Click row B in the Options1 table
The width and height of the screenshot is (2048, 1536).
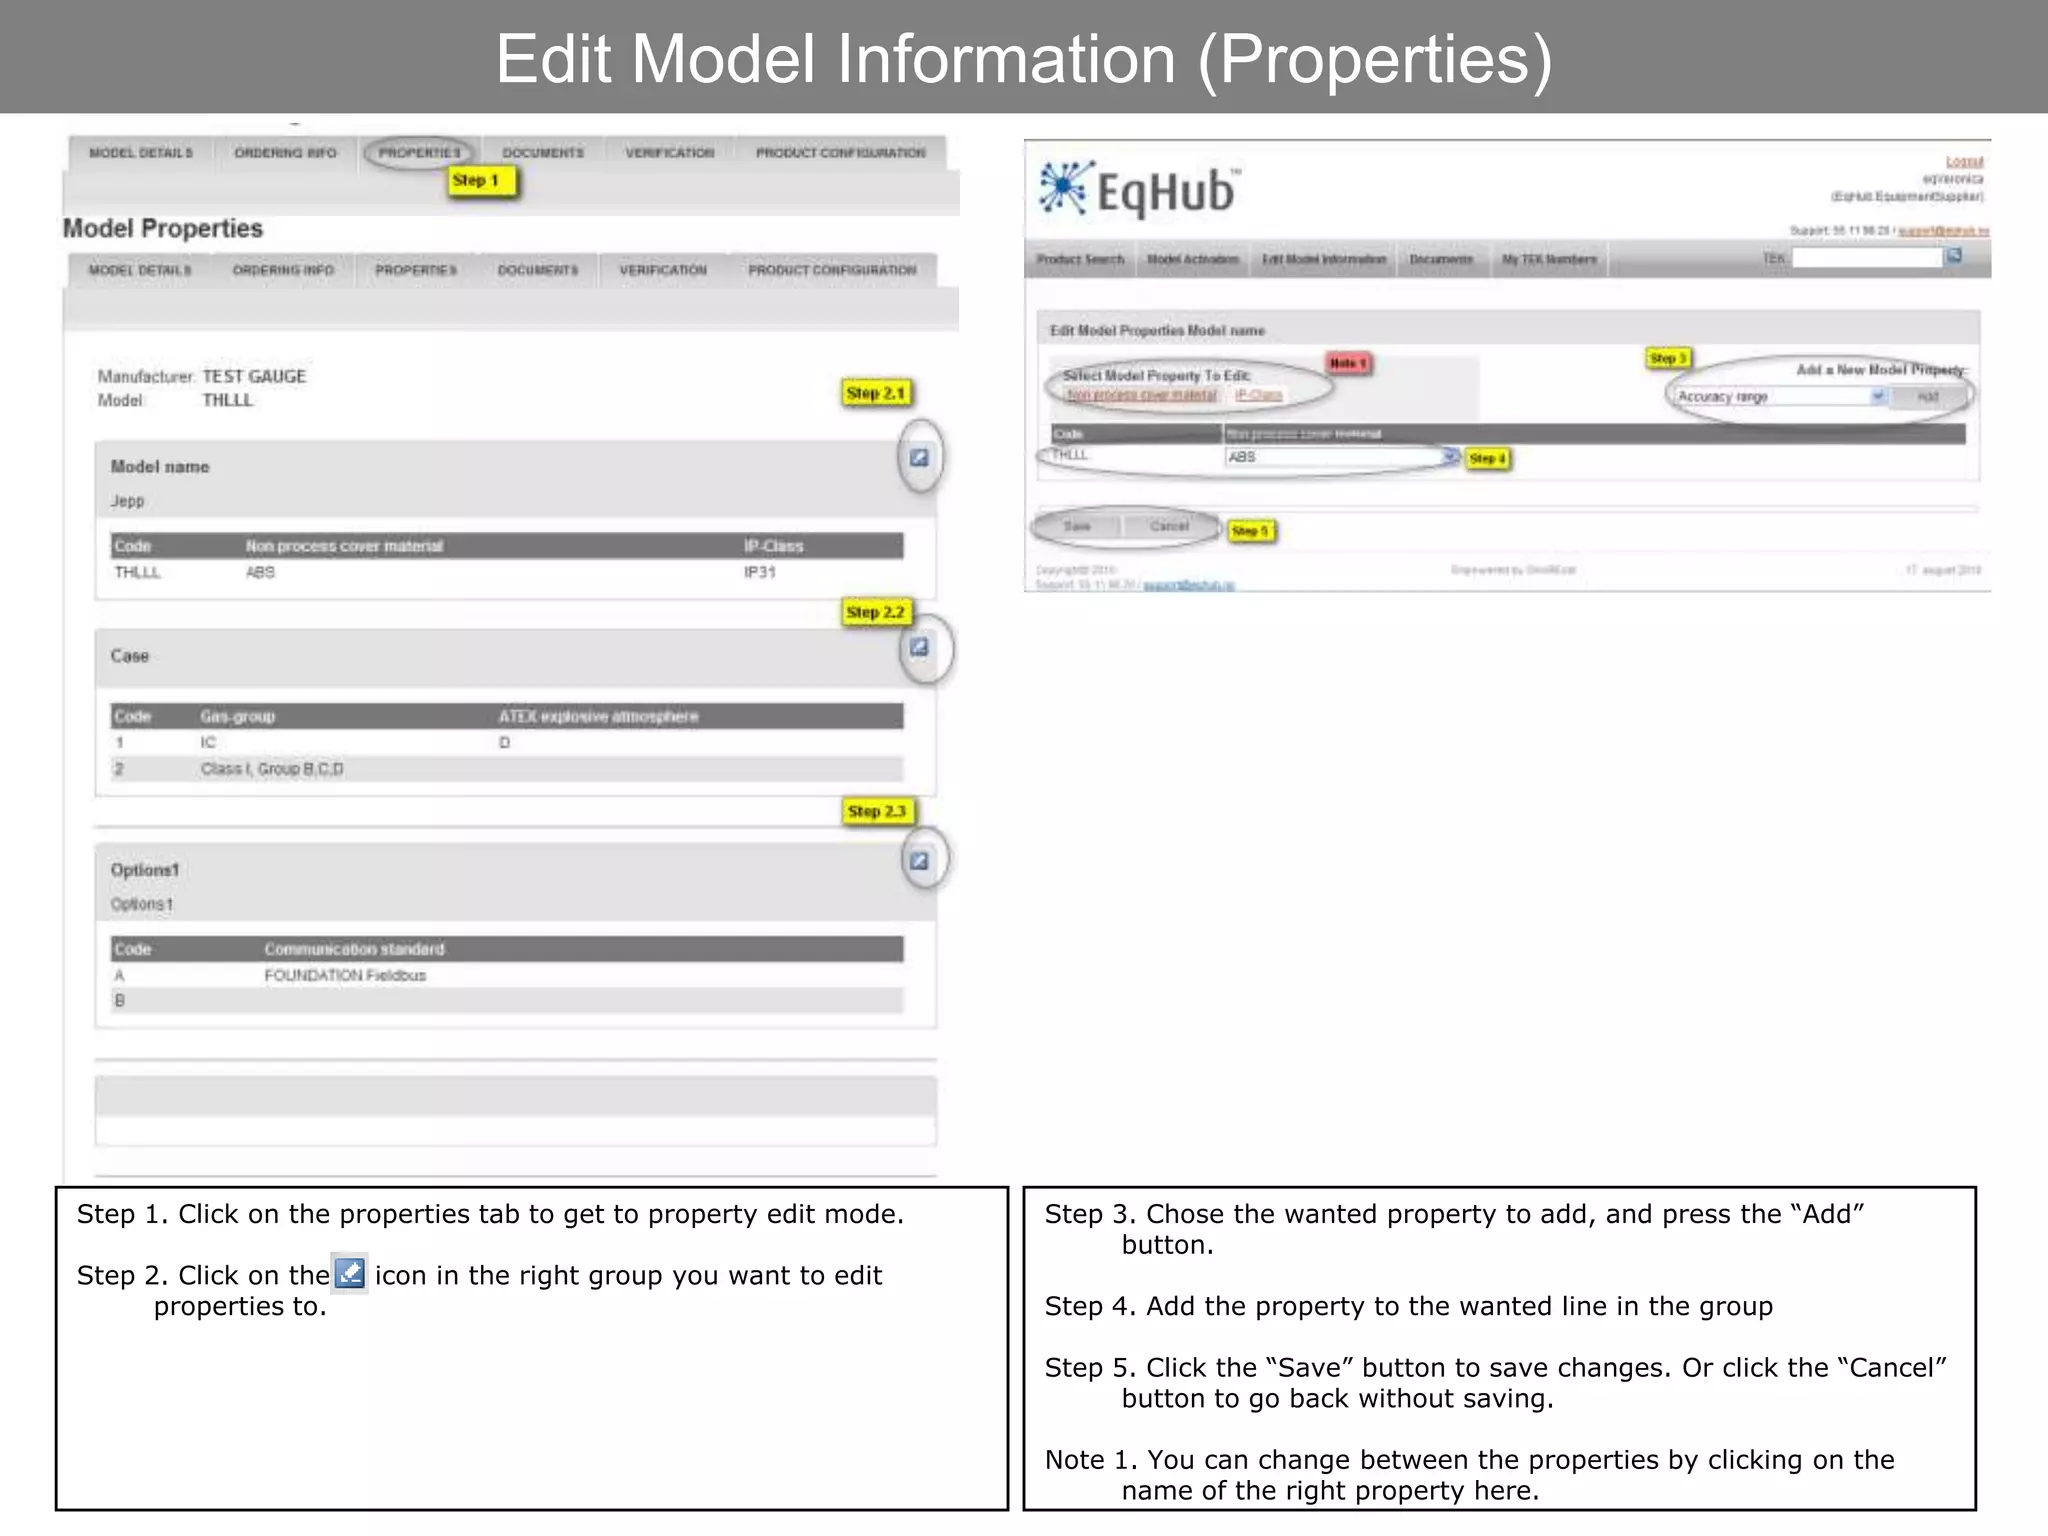click(507, 1001)
